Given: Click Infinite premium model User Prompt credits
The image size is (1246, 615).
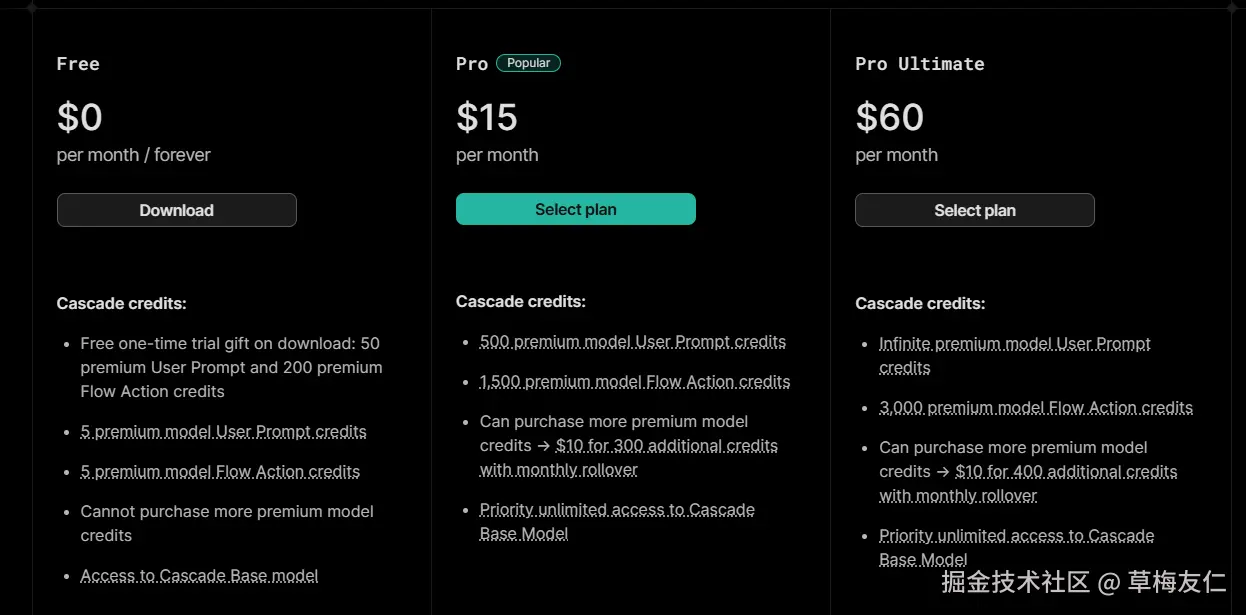Looking at the screenshot, I should (x=1014, y=344).
